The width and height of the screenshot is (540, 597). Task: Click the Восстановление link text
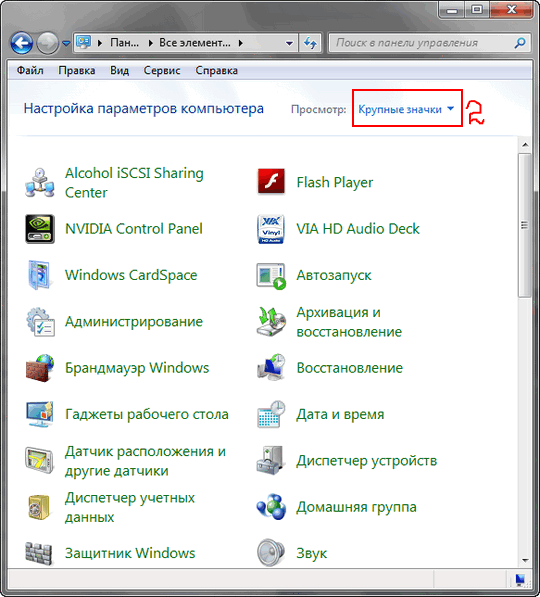point(349,368)
